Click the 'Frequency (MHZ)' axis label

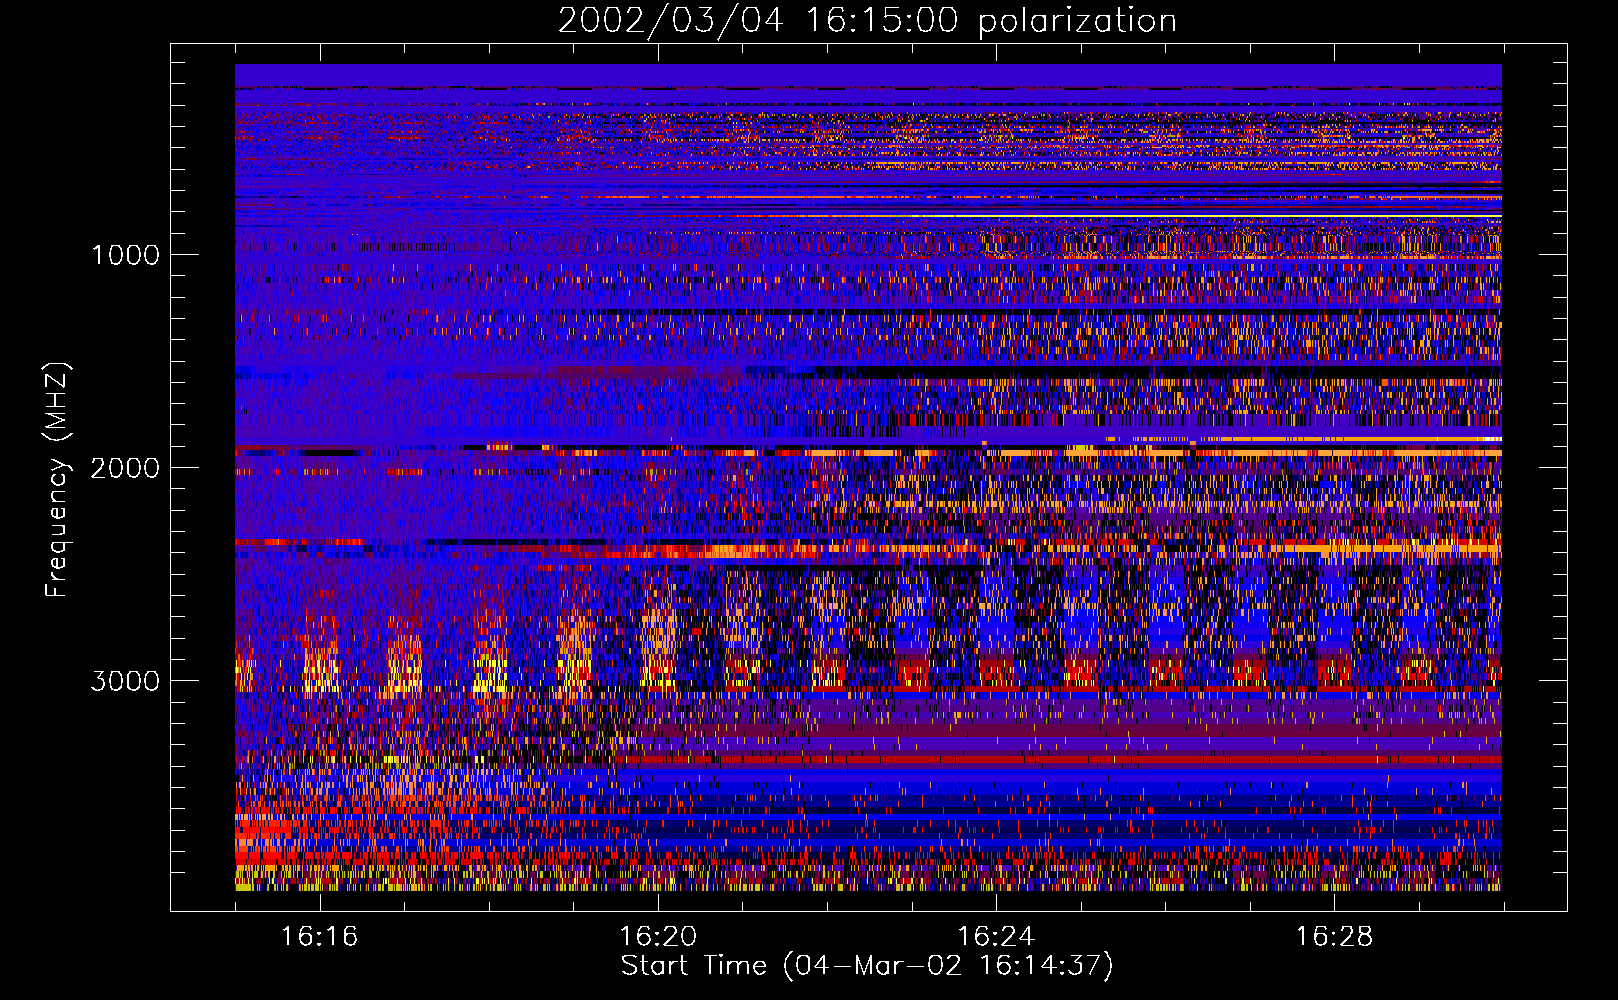[x=57, y=480]
